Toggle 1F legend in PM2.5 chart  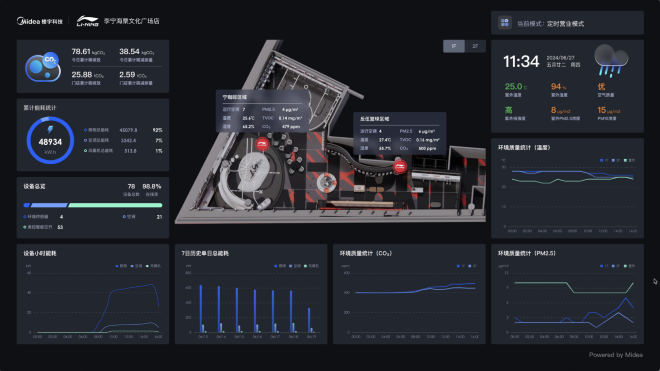[x=604, y=266]
